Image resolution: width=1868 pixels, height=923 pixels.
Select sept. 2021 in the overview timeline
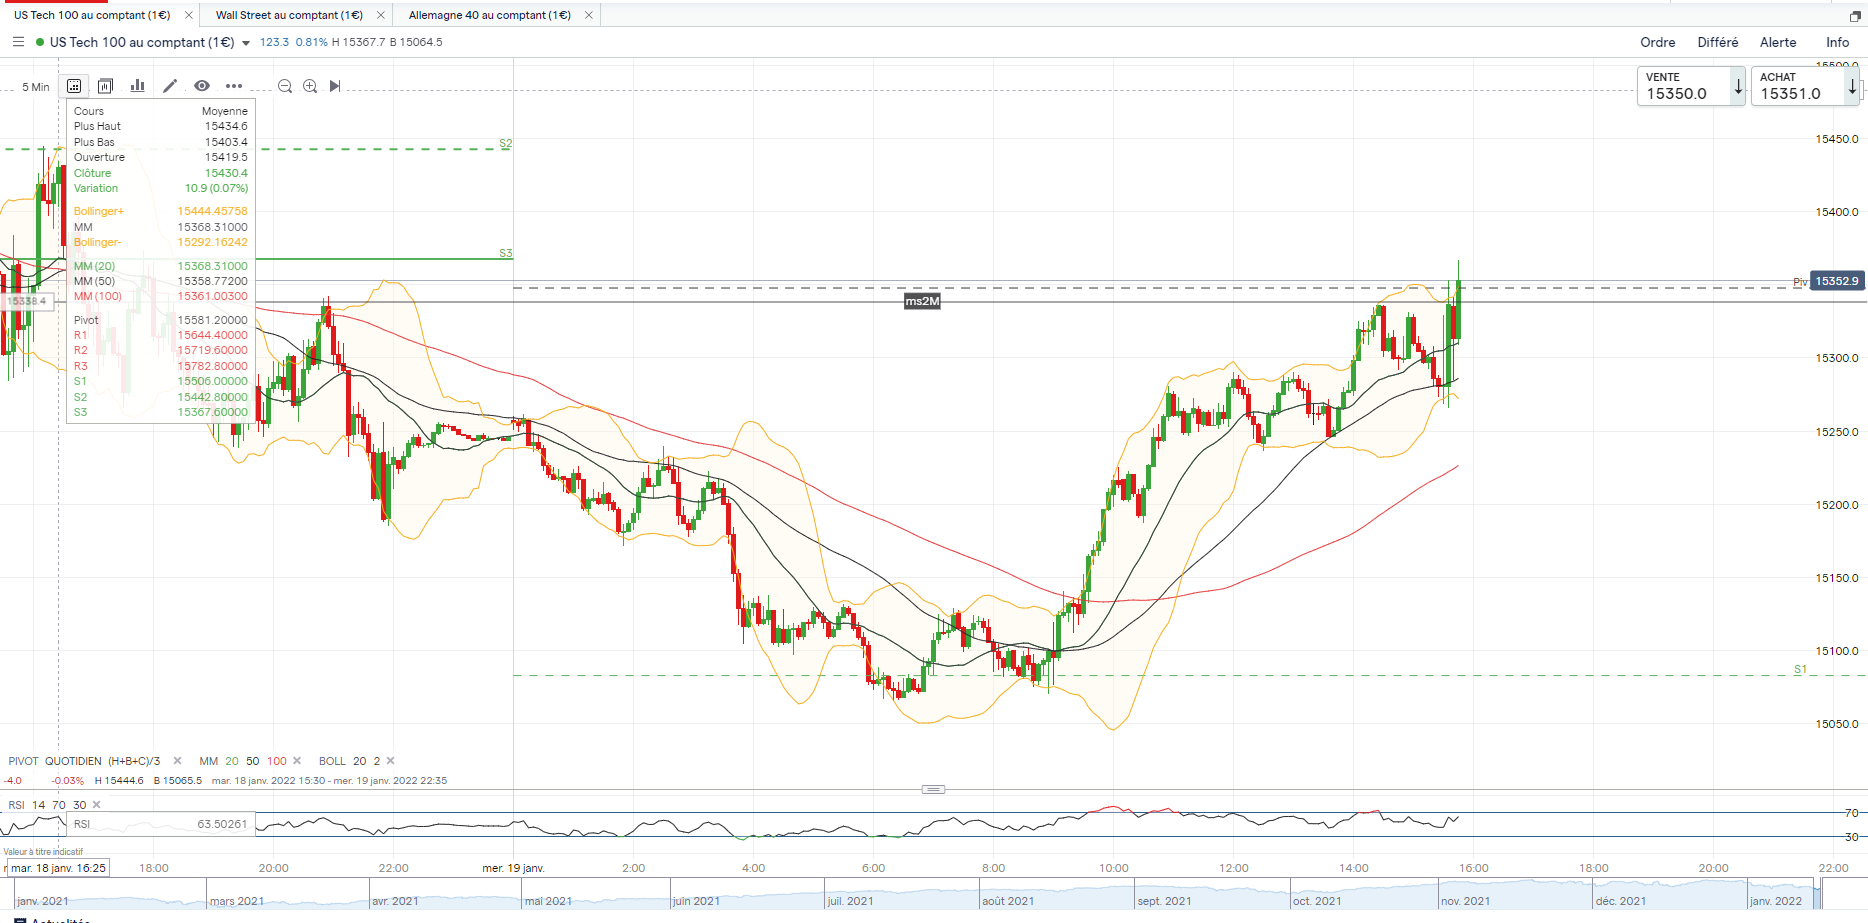coord(1164,901)
